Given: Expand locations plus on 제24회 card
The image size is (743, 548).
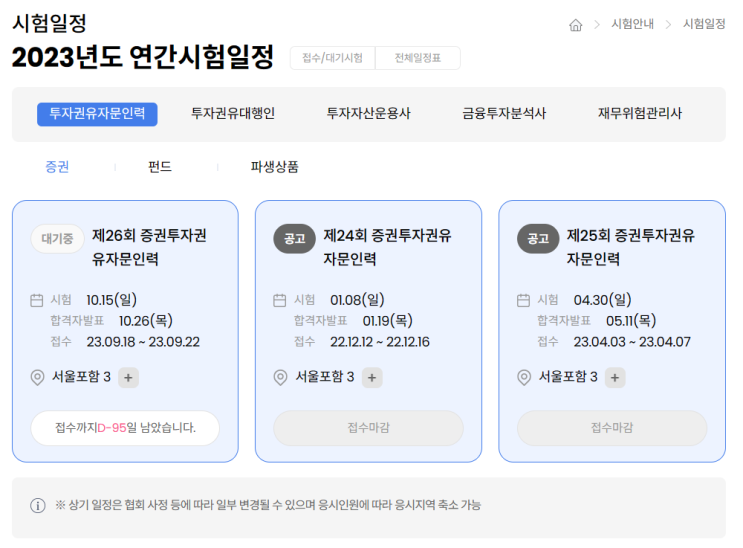Looking at the screenshot, I should [372, 378].
